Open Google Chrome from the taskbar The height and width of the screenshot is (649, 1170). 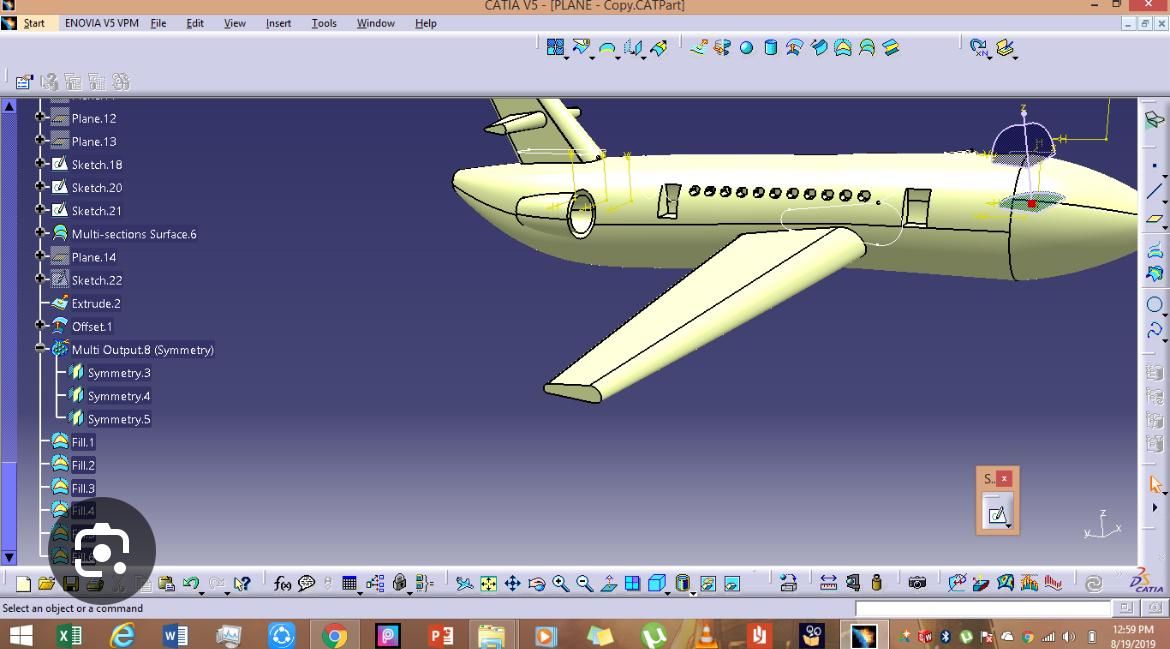334,635
